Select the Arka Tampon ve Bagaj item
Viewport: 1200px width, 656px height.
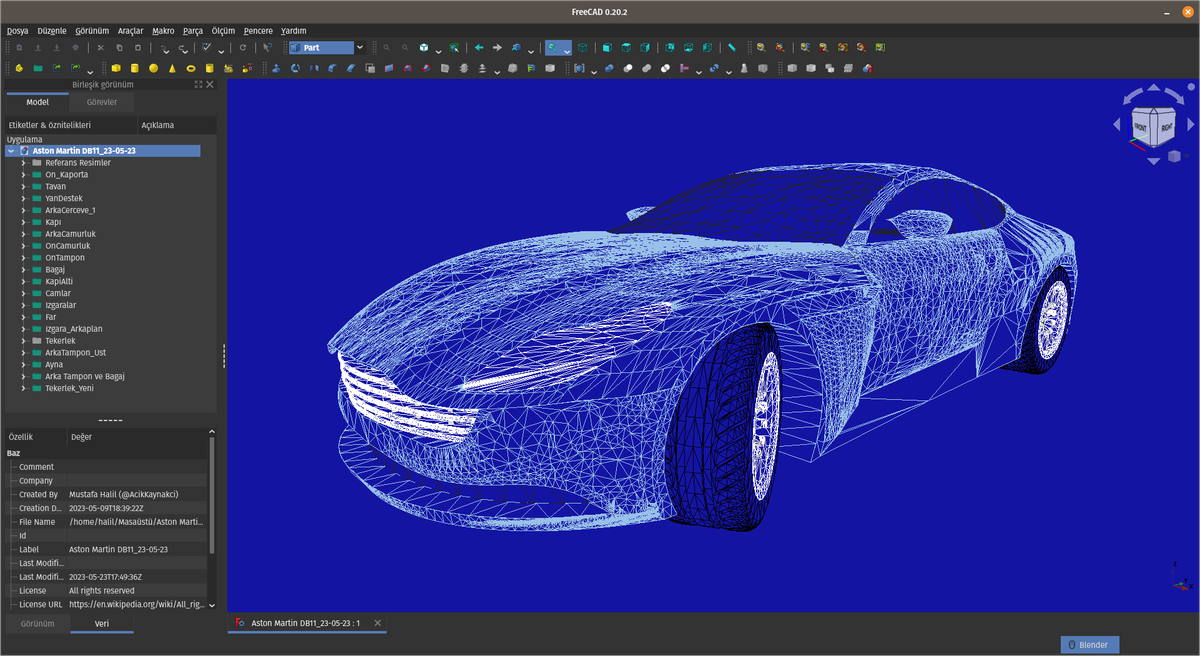click(x=85, y=377)
